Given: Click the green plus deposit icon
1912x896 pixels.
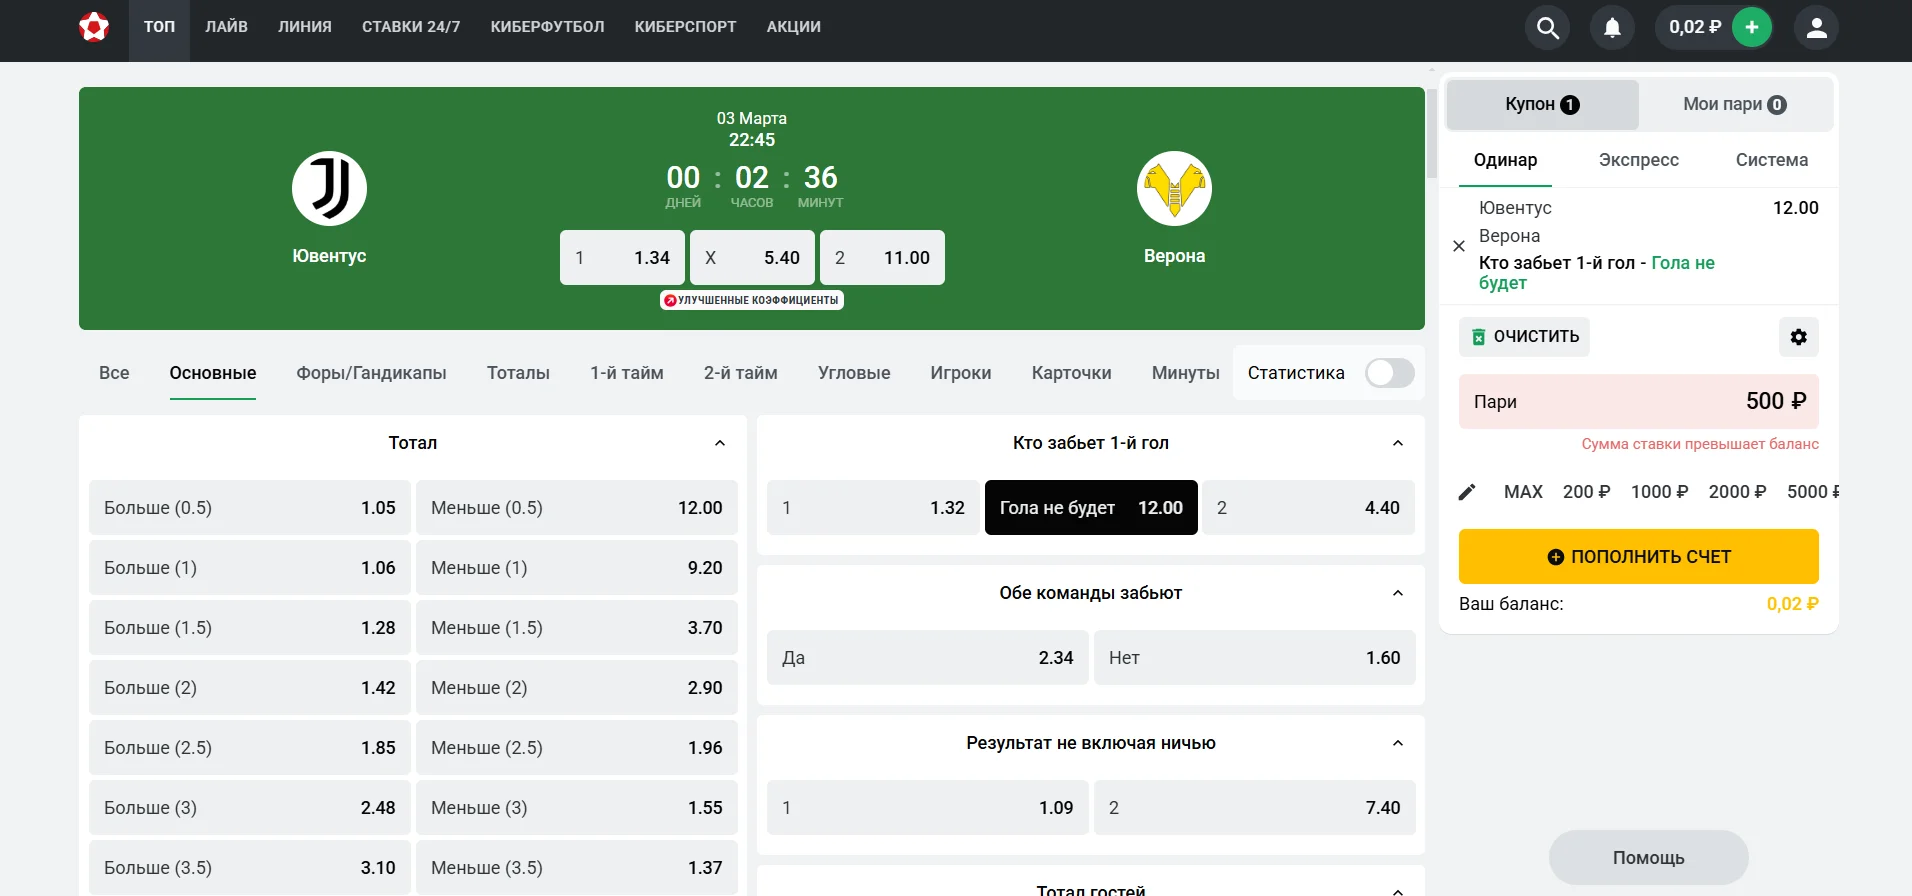Looking at the screenshot, I should tap(1751, 28).
